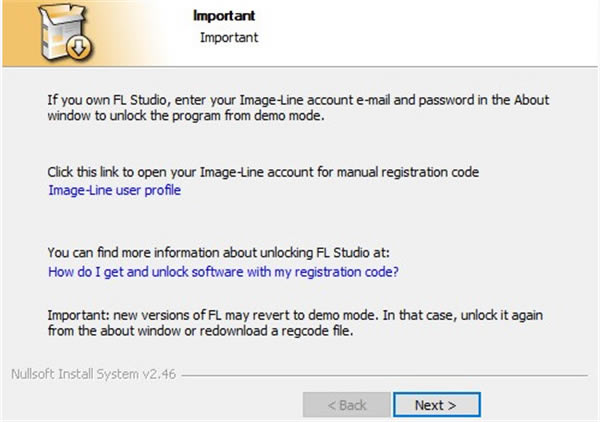Open the Image-Line user profile link

tap(114, 190)
